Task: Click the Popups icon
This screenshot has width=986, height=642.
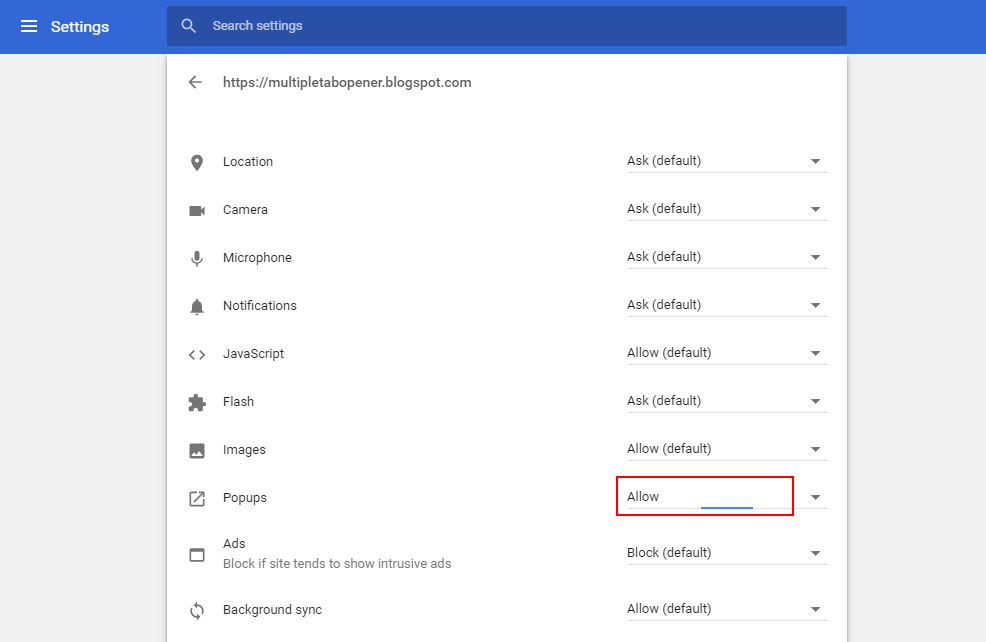Action: point(197,498)
